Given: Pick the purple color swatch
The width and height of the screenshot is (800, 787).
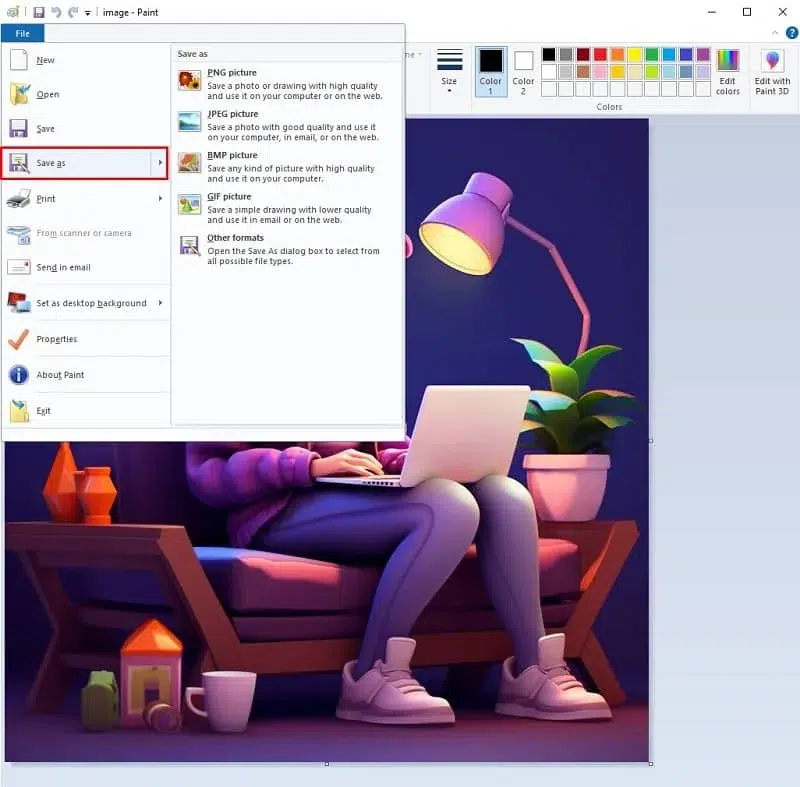Looking at the screenshot, I should pos(704,55).
